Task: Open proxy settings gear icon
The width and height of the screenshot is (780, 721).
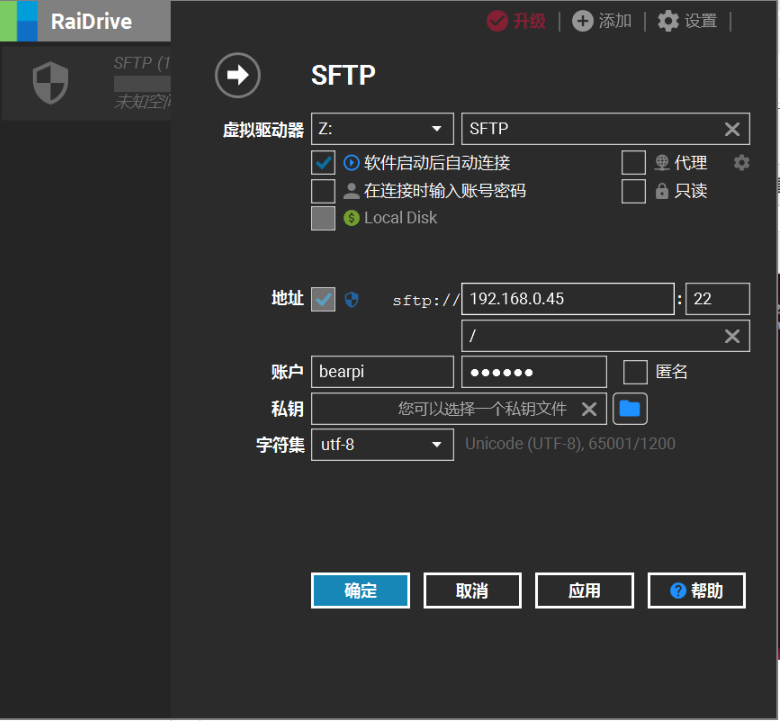Action: click(741, 163)
